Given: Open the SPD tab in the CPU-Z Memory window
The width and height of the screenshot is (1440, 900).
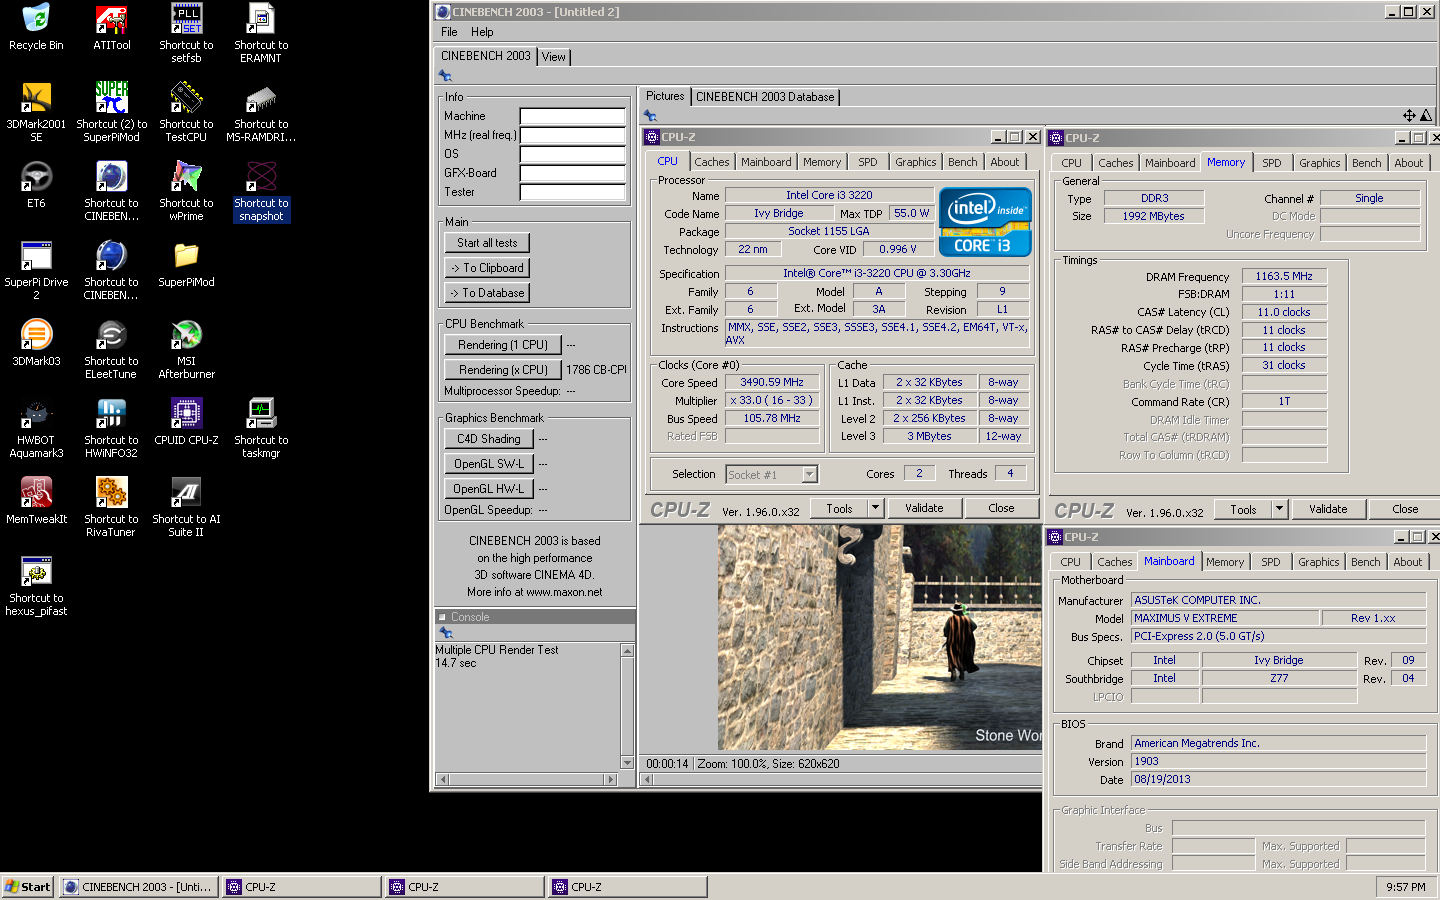Looking at the screenshot, I should pos(1272,163).
